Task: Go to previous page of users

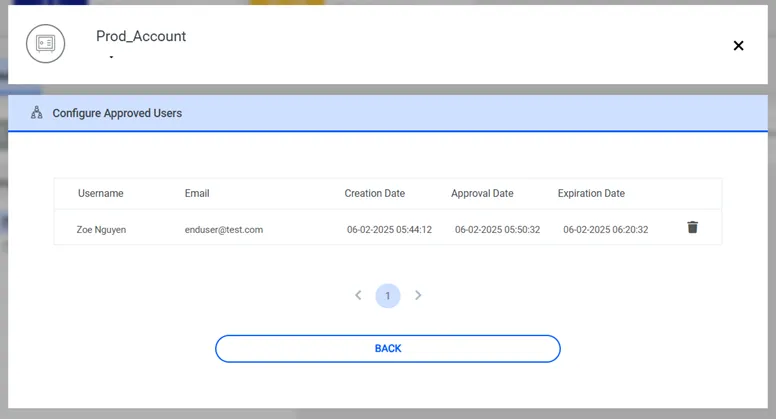Action: [358, 295]
